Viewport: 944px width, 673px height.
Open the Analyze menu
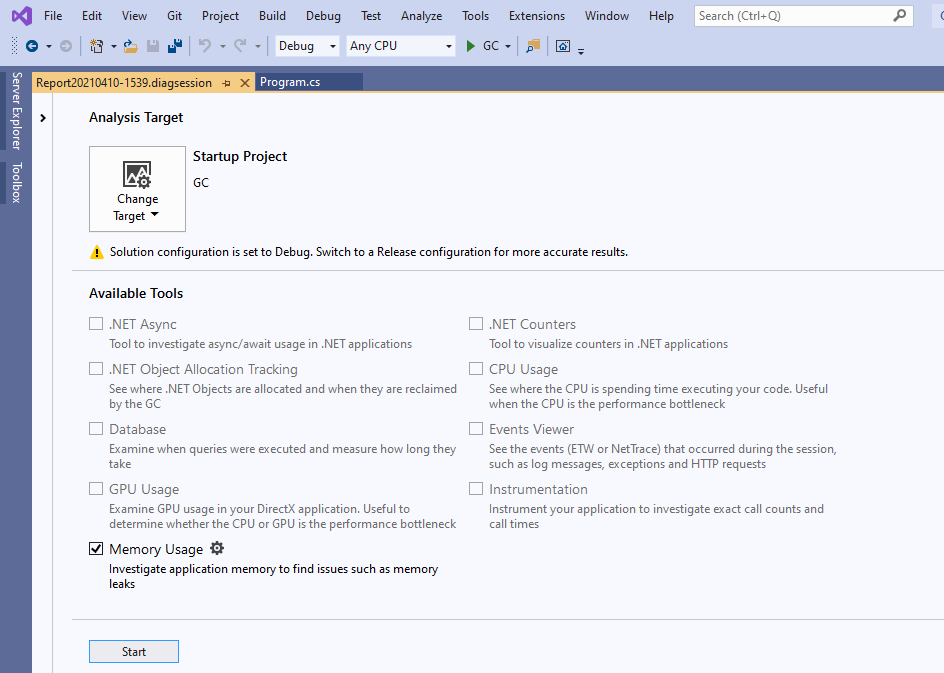point(421,15)
